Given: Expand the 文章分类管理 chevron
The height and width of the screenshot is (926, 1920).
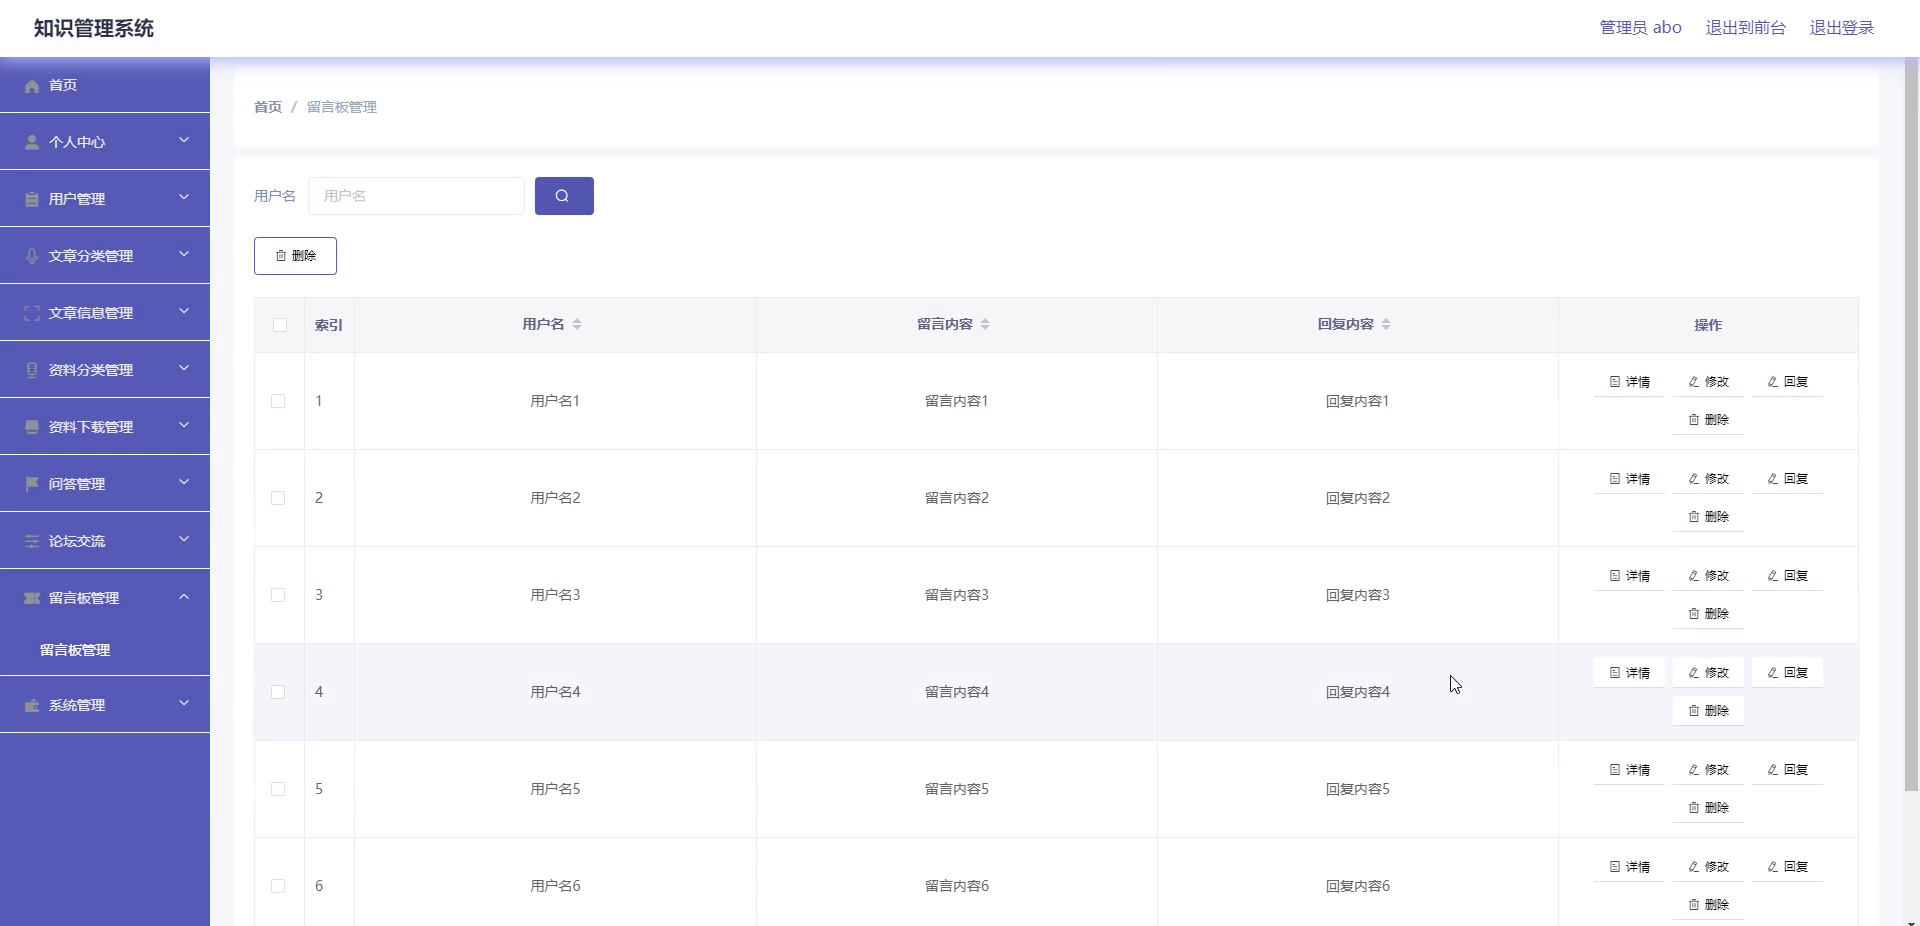Looking at the screenshot, I should (184, 254).
